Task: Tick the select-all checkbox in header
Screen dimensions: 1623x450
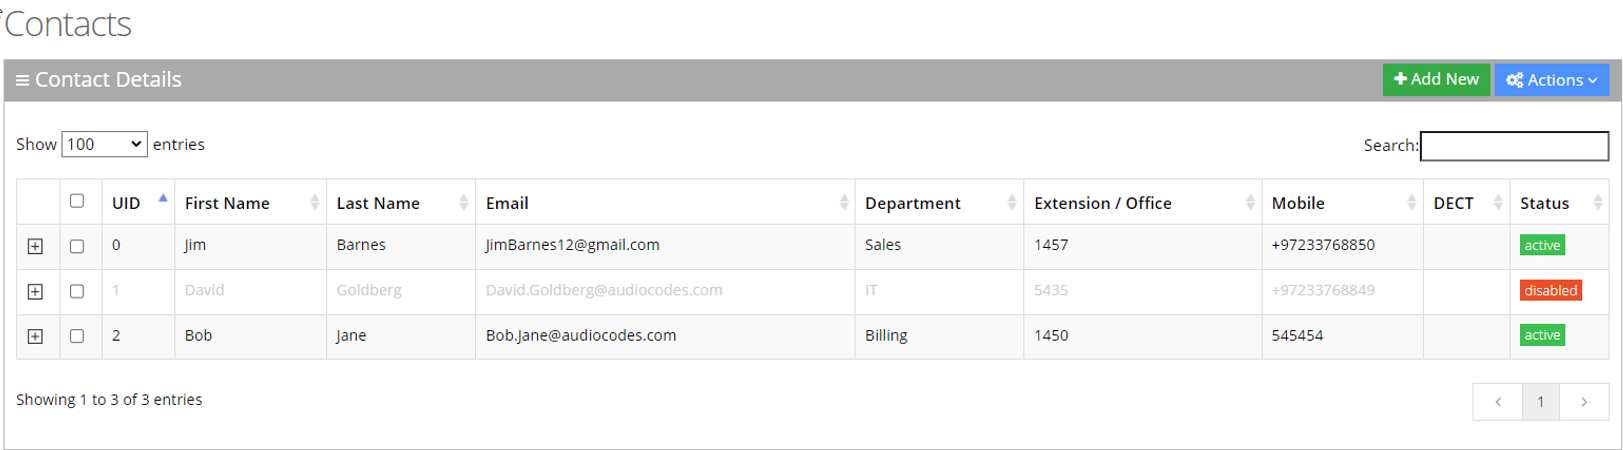Action: coord(77,201)
